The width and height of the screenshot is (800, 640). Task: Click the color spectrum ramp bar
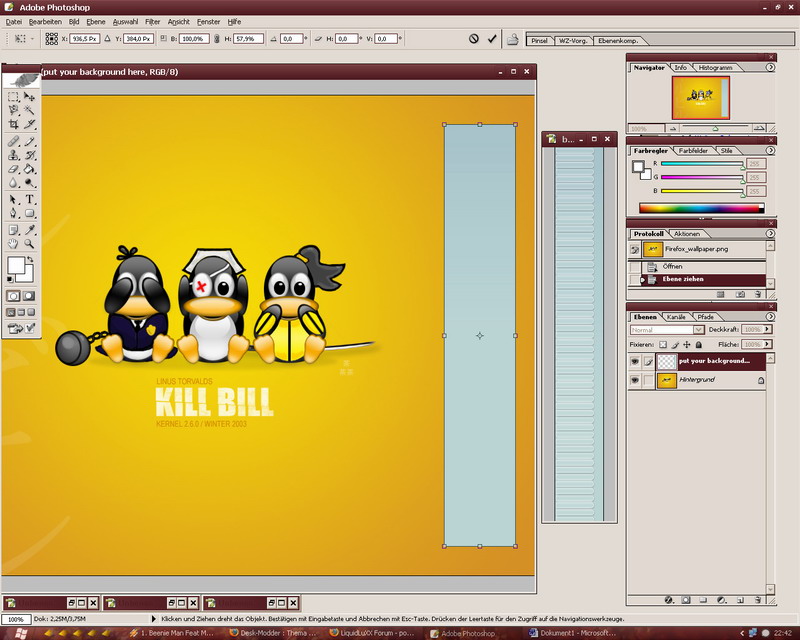coord(701,208)
